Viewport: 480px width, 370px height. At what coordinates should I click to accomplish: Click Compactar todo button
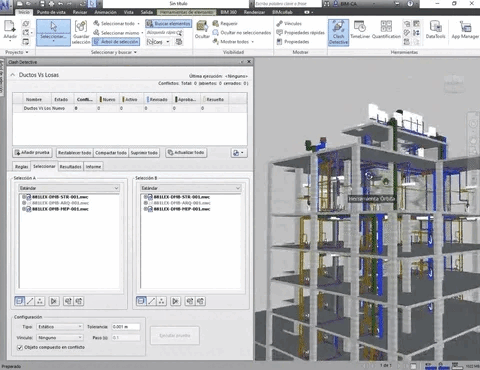(x=111, y=153)
